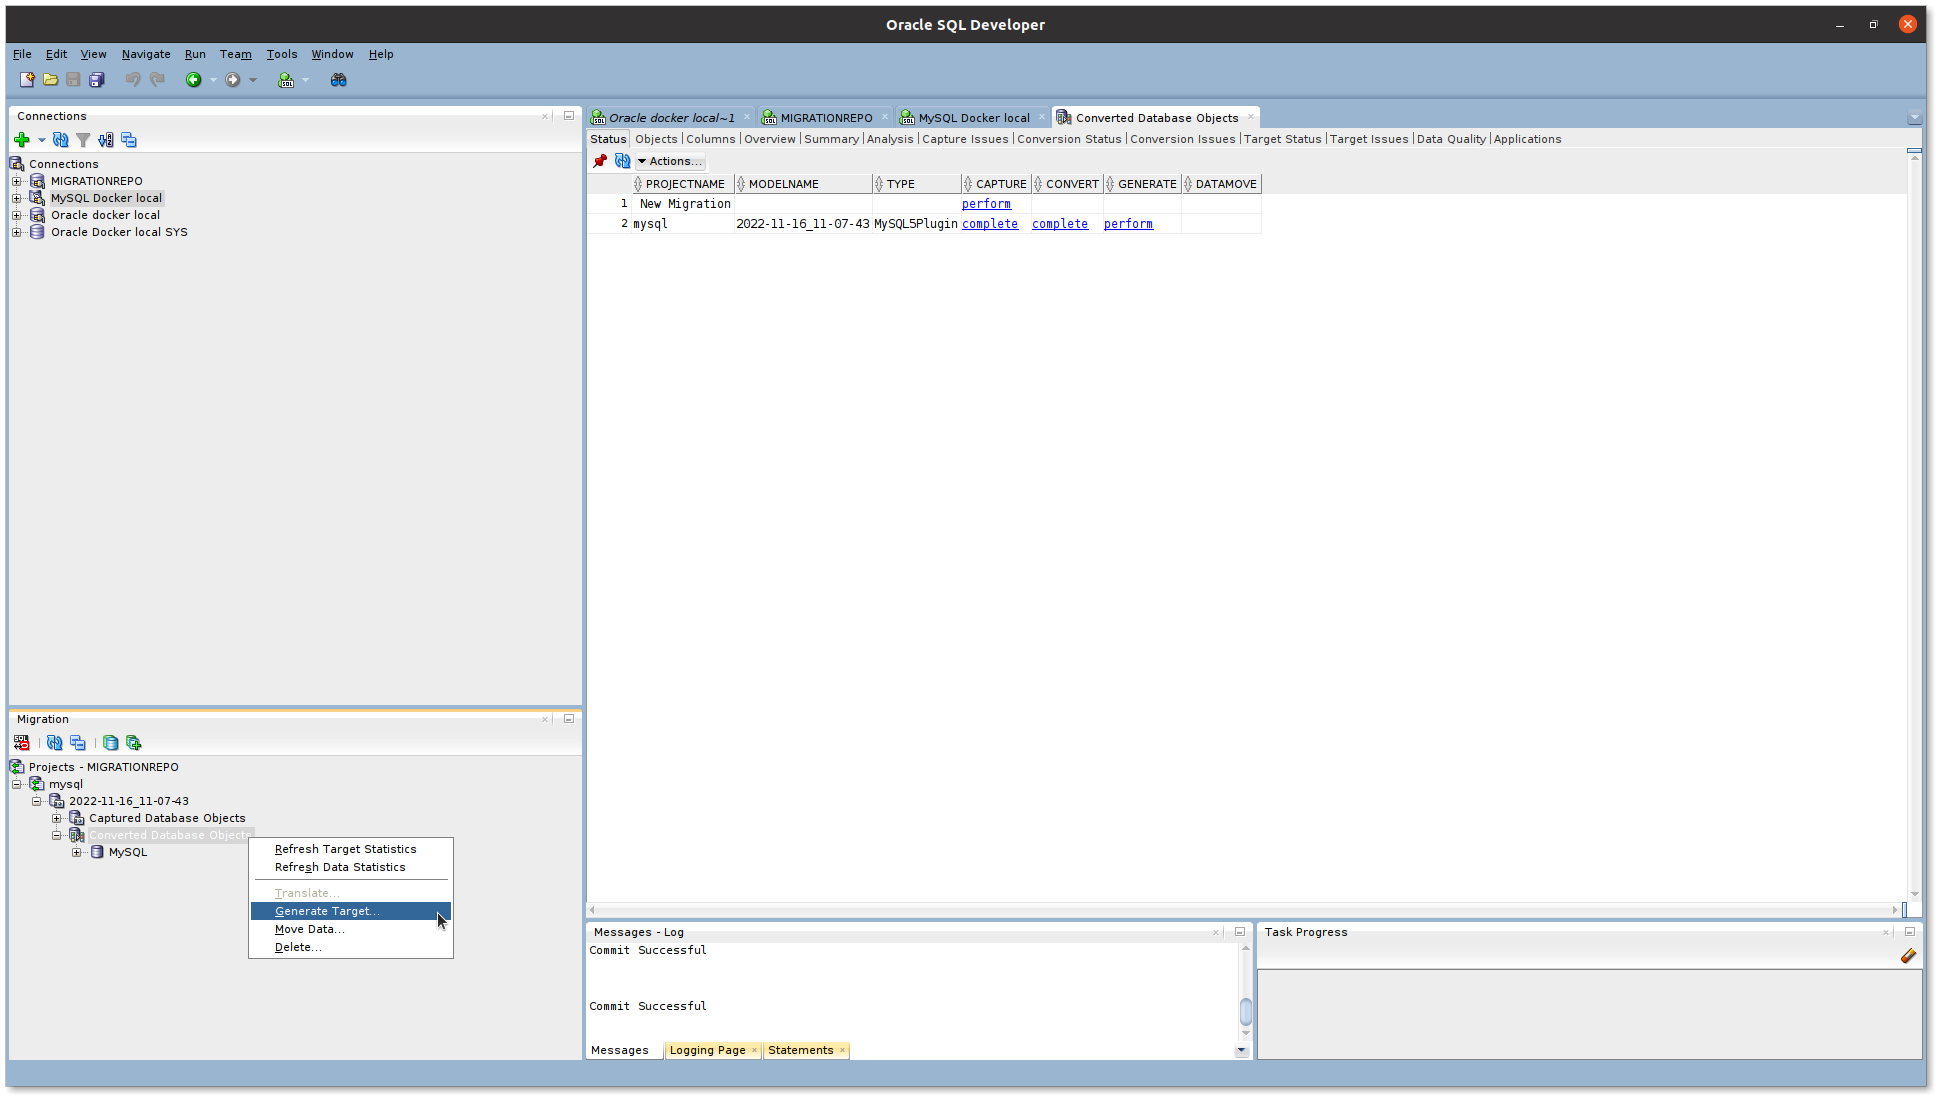1936x1096 pixels.
Task: Expand the MIGRATIONREPO connection node
Action: tap(17, 181)
